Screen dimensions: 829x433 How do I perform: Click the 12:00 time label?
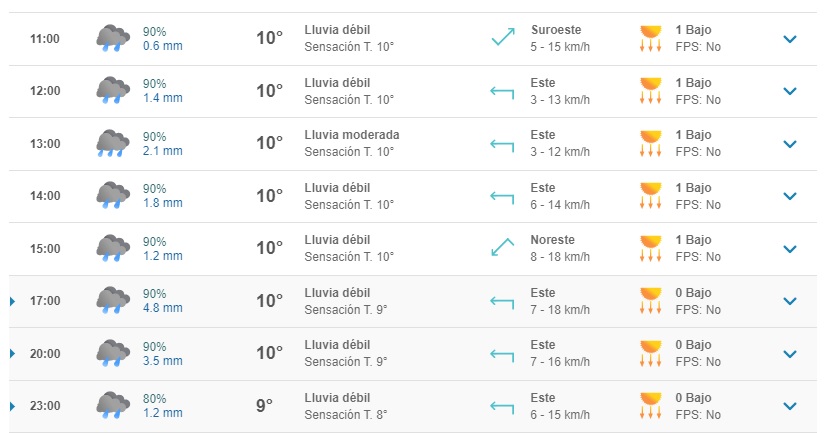click(x=45, y=91)
